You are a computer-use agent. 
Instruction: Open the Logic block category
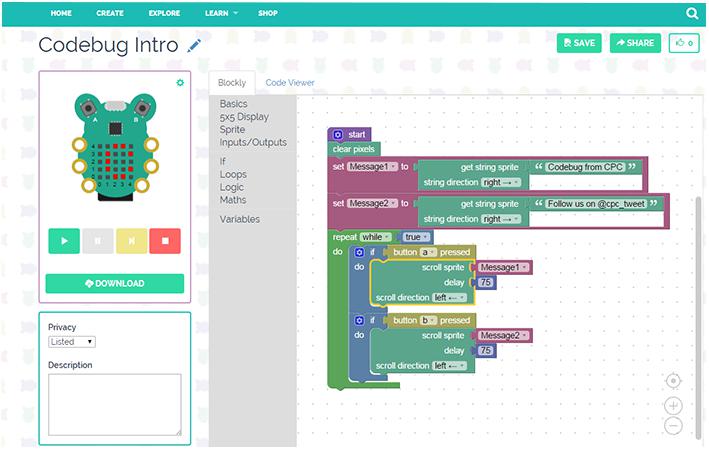(x=232, y=187)
